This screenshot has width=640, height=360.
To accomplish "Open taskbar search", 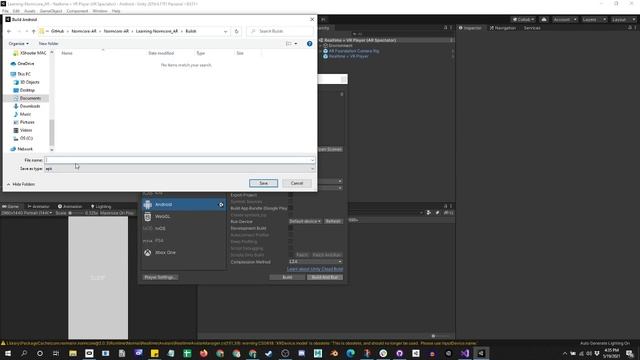I will 24,353.
